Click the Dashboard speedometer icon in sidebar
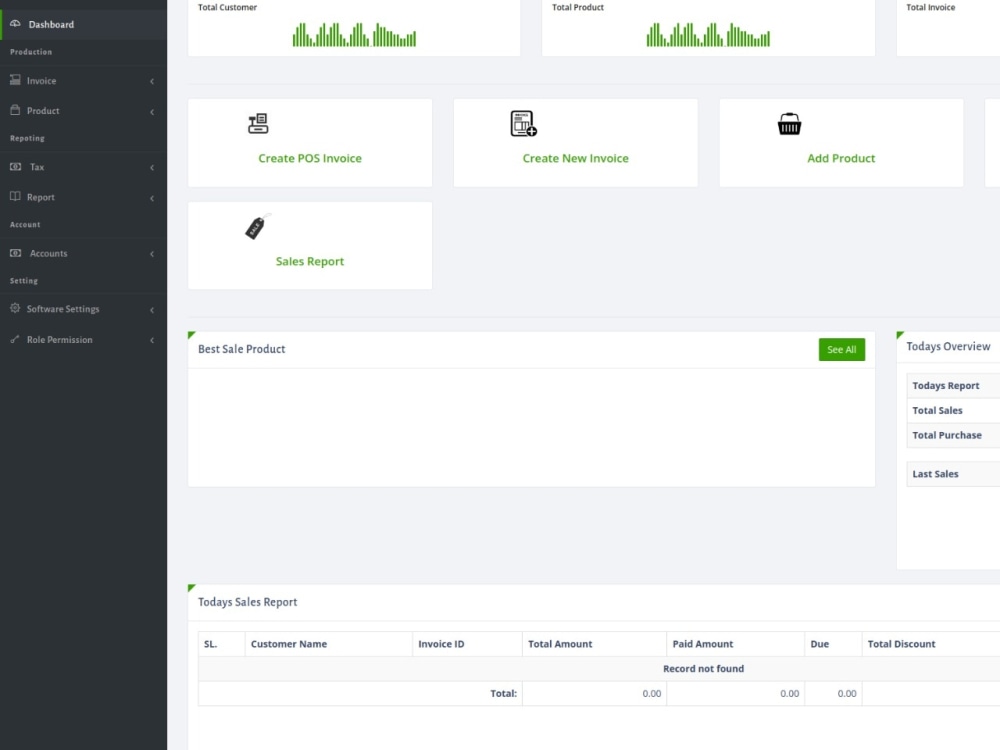 click(15, 24)
